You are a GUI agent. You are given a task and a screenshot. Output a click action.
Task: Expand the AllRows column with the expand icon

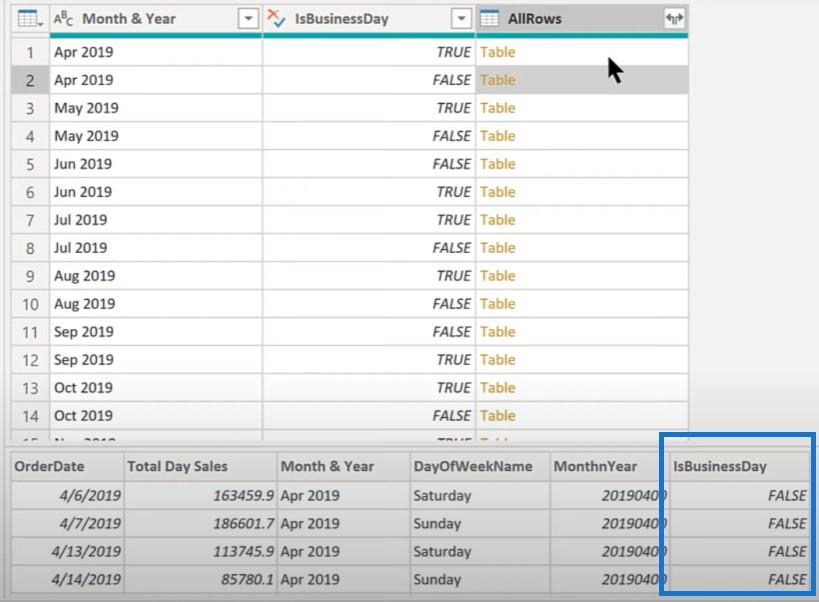[x=674, y=19]
